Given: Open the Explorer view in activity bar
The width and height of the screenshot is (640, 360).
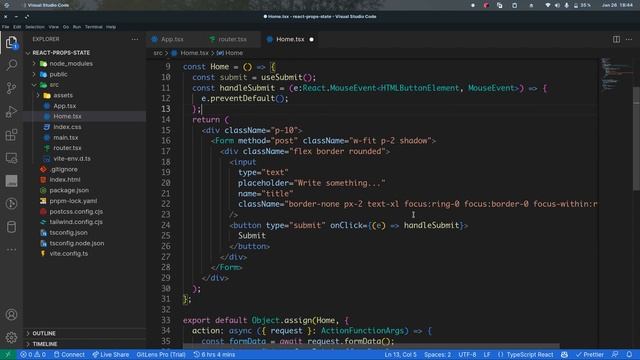Looking at the screenshot, I should click(x=11, y=42).
